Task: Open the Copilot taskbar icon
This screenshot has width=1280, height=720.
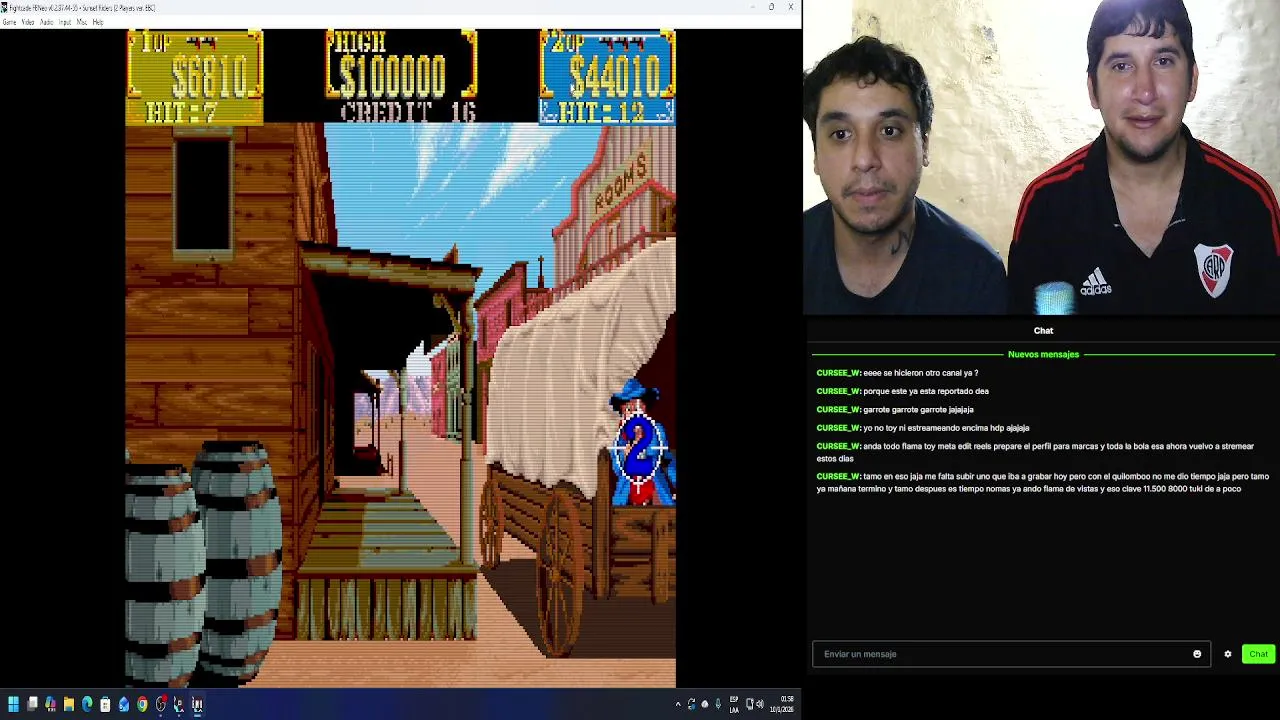Action: click(x=50, y=704)
